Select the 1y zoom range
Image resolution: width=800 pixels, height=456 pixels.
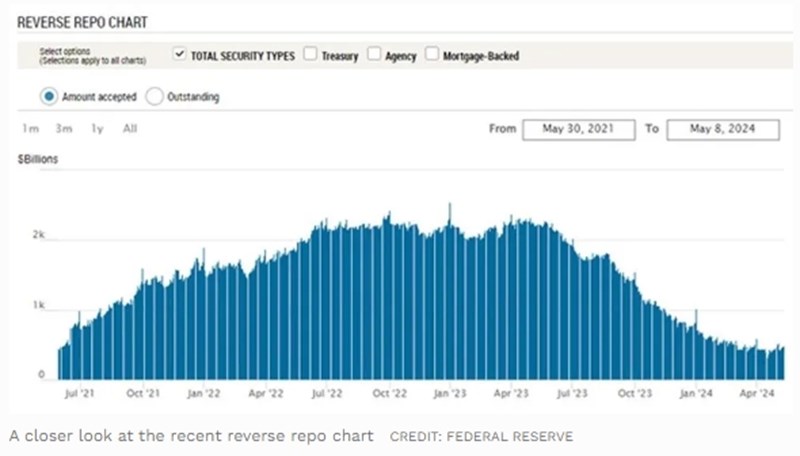point(97,128)
